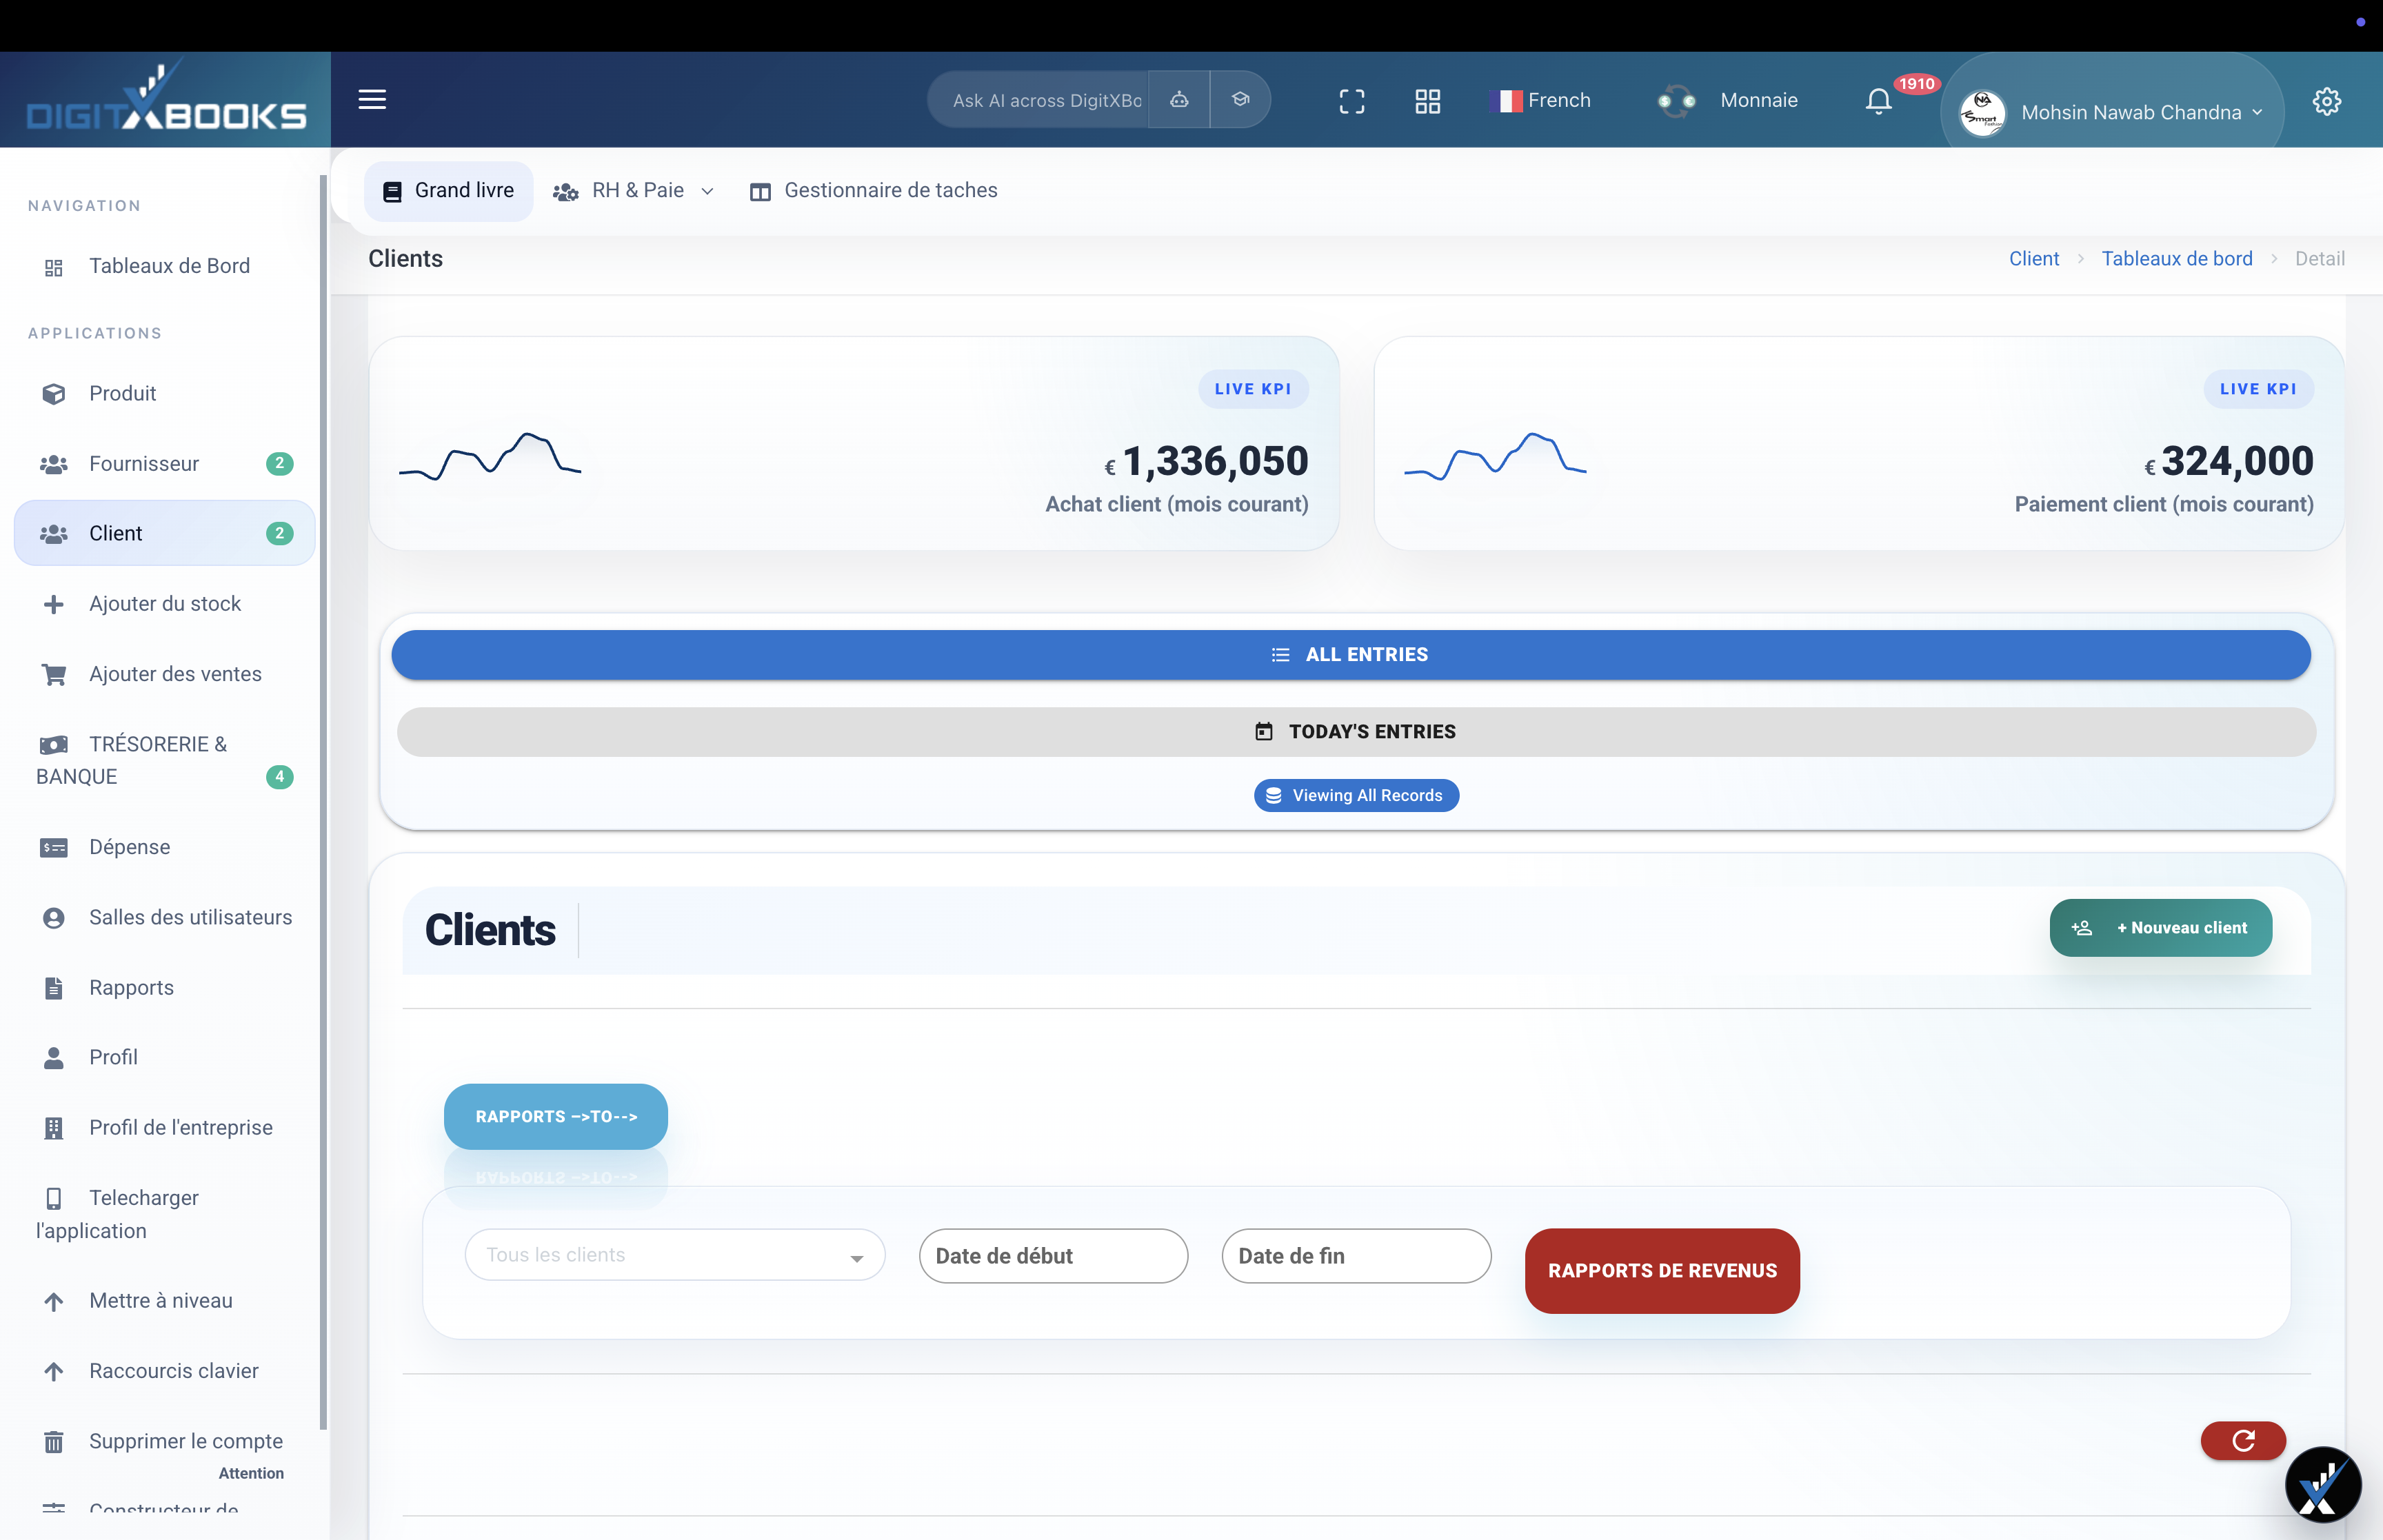This screenshot has width=2383, height=1540.
Task: Open the learning graduation-cap icon
Action: [1241, 99]
